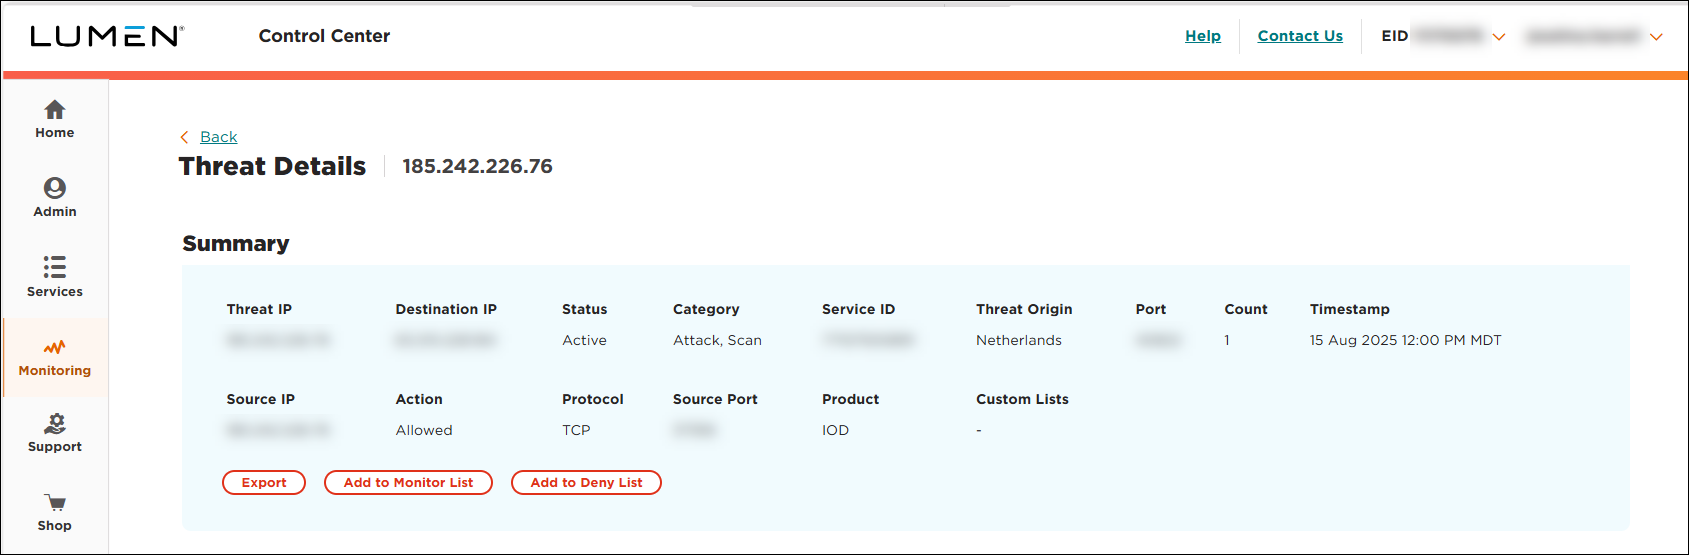The image size is (1689, 555).
Task: Click the Port column label
Action: pyautogui.click(x=1151, y=309)
